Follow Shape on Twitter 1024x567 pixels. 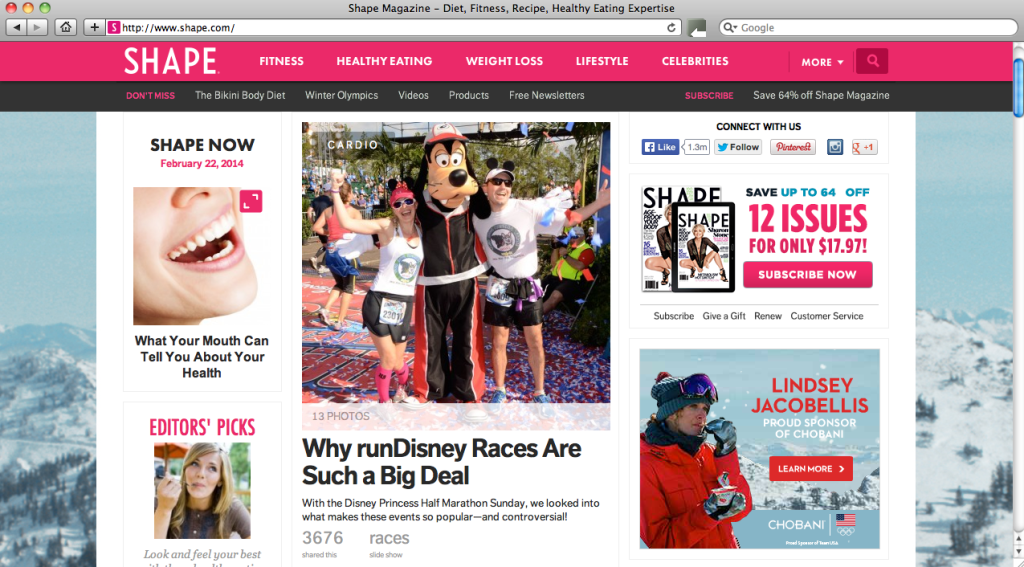tap(738, 147)
